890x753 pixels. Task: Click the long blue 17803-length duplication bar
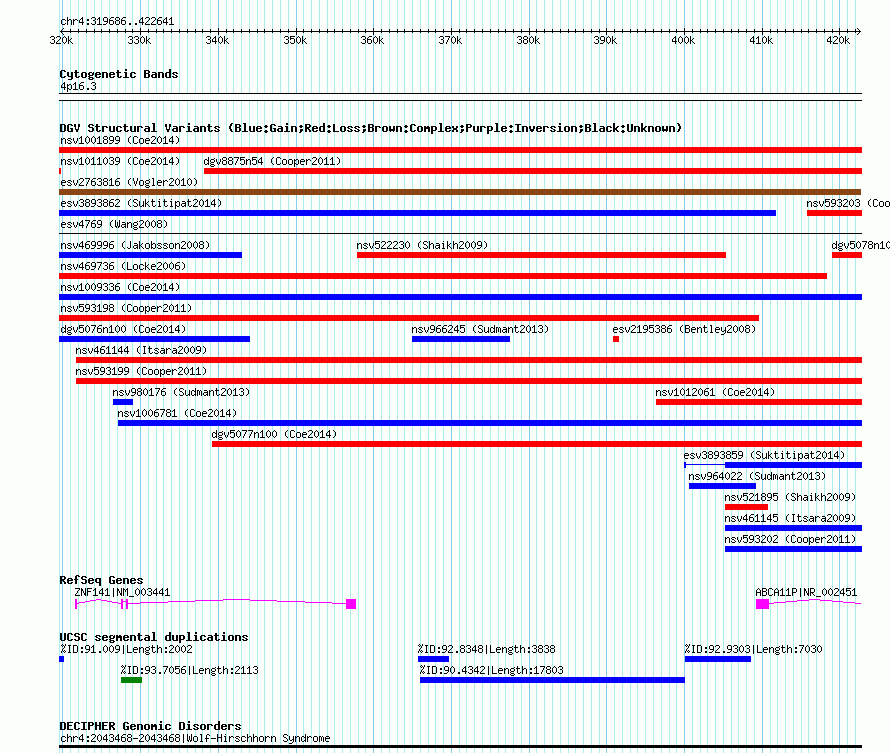click(x=552, y=680)
